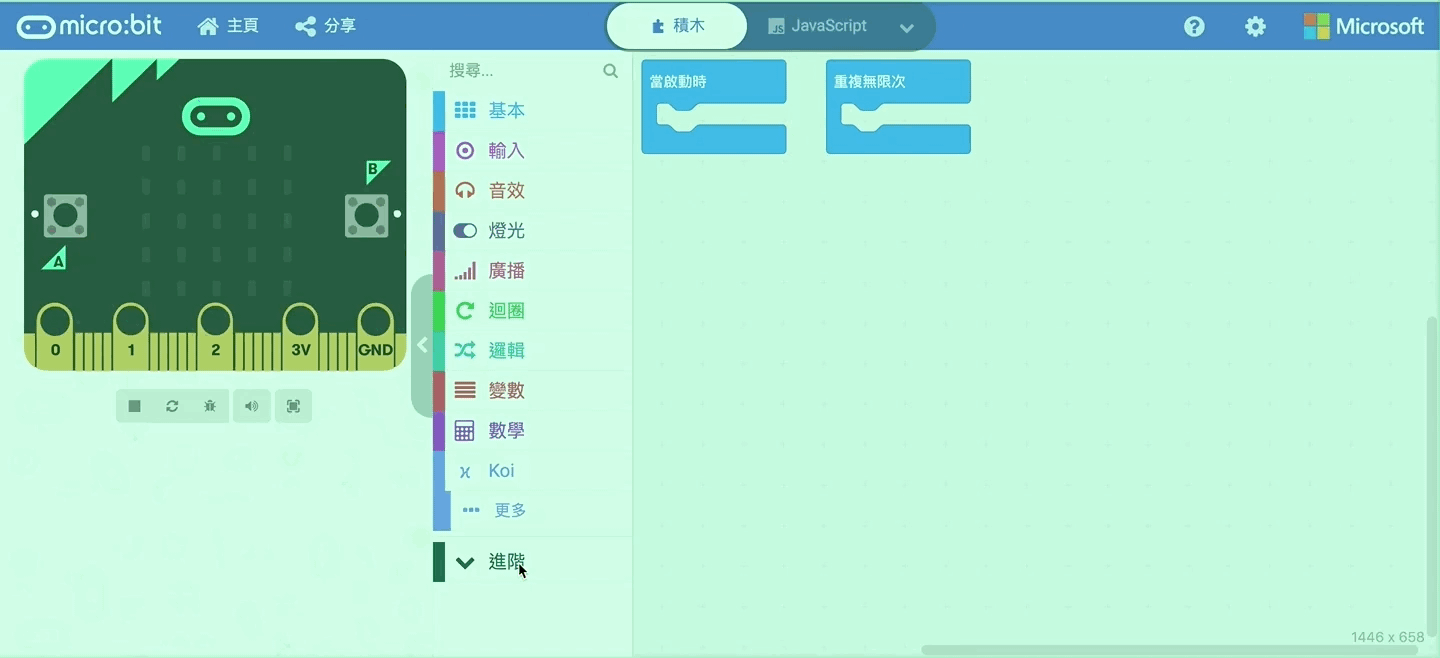Open the 輸入 block category
The image size is (1440, 658).
click(x=532, y=150)
